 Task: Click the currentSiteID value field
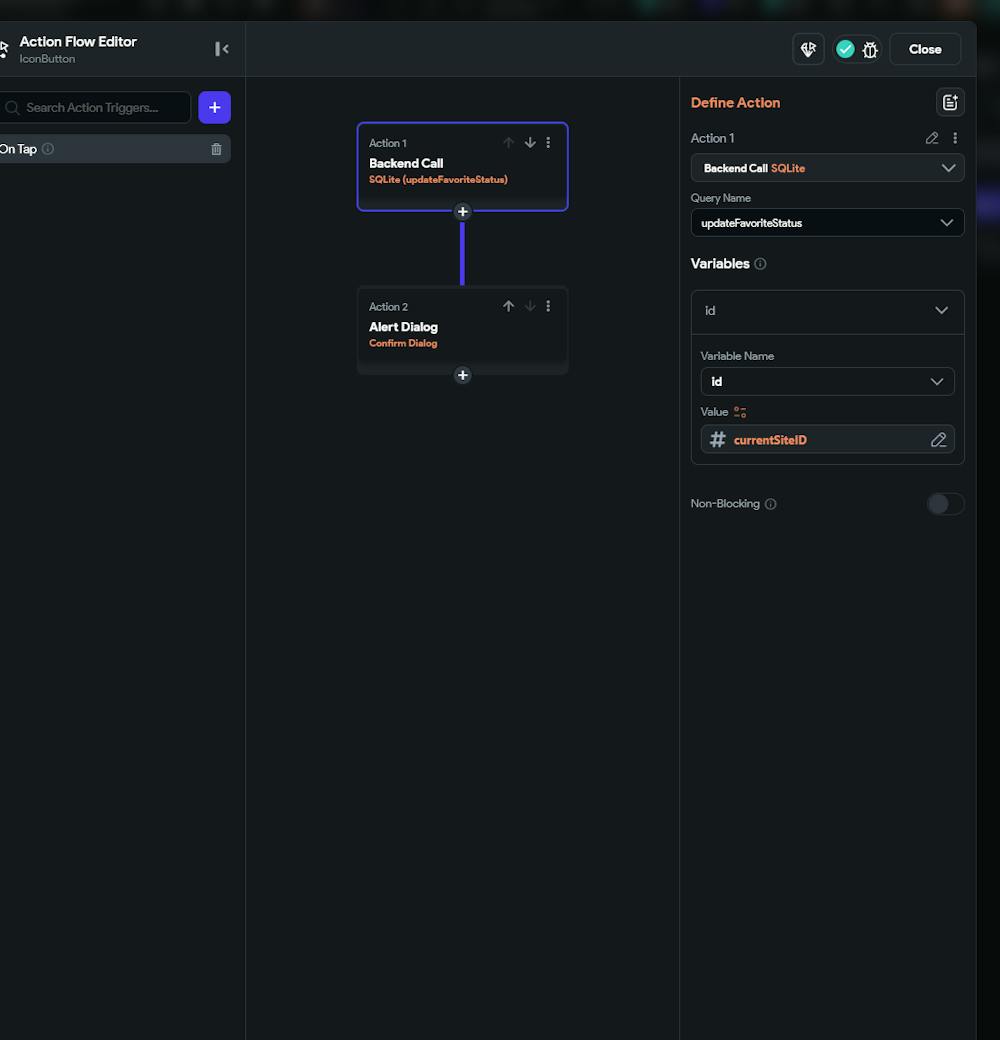(827, 440)
